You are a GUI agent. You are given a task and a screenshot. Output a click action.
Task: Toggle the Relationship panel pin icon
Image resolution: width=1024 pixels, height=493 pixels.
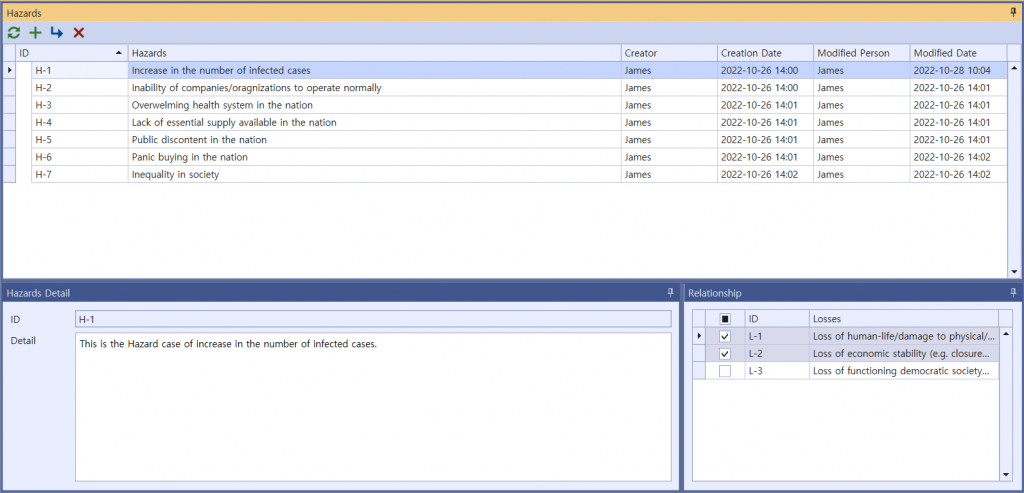[1014, 292]
